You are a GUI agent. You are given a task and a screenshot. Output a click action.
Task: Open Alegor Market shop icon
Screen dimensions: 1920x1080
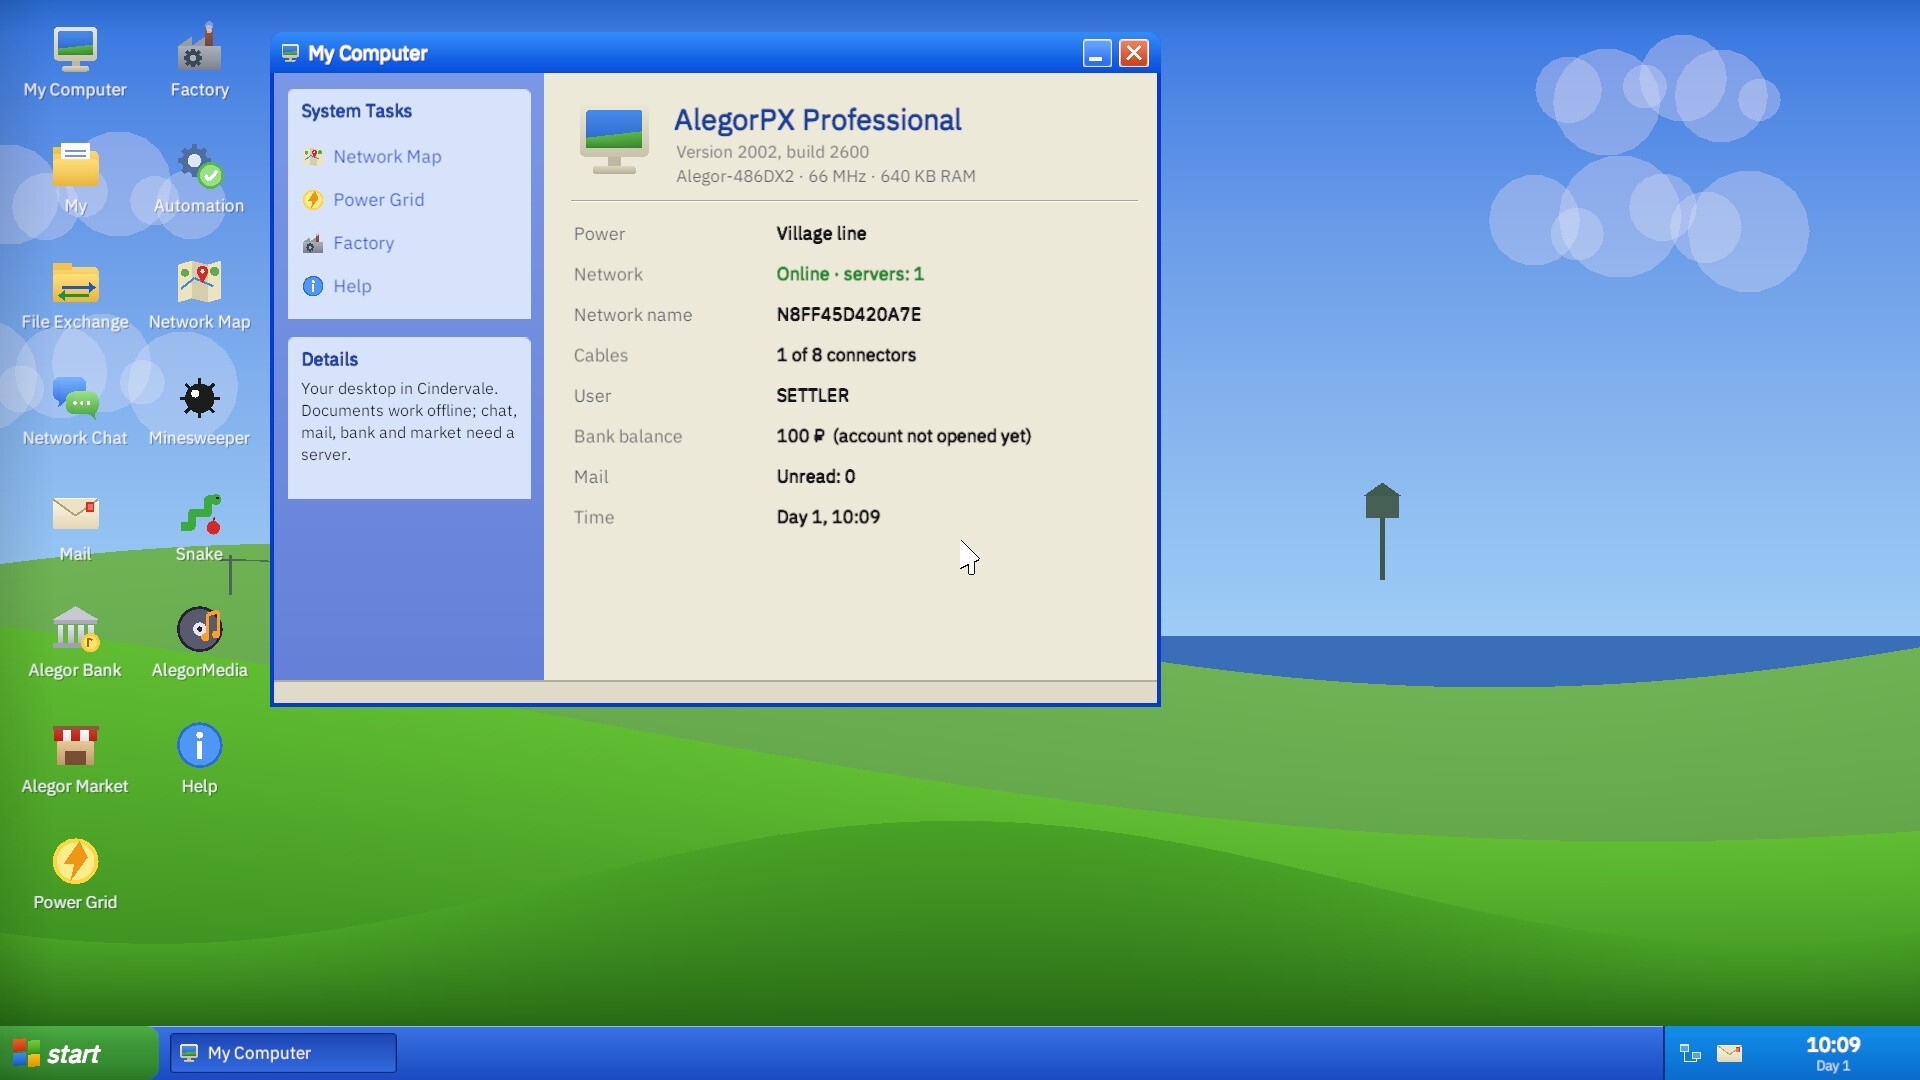coord(75,758)
